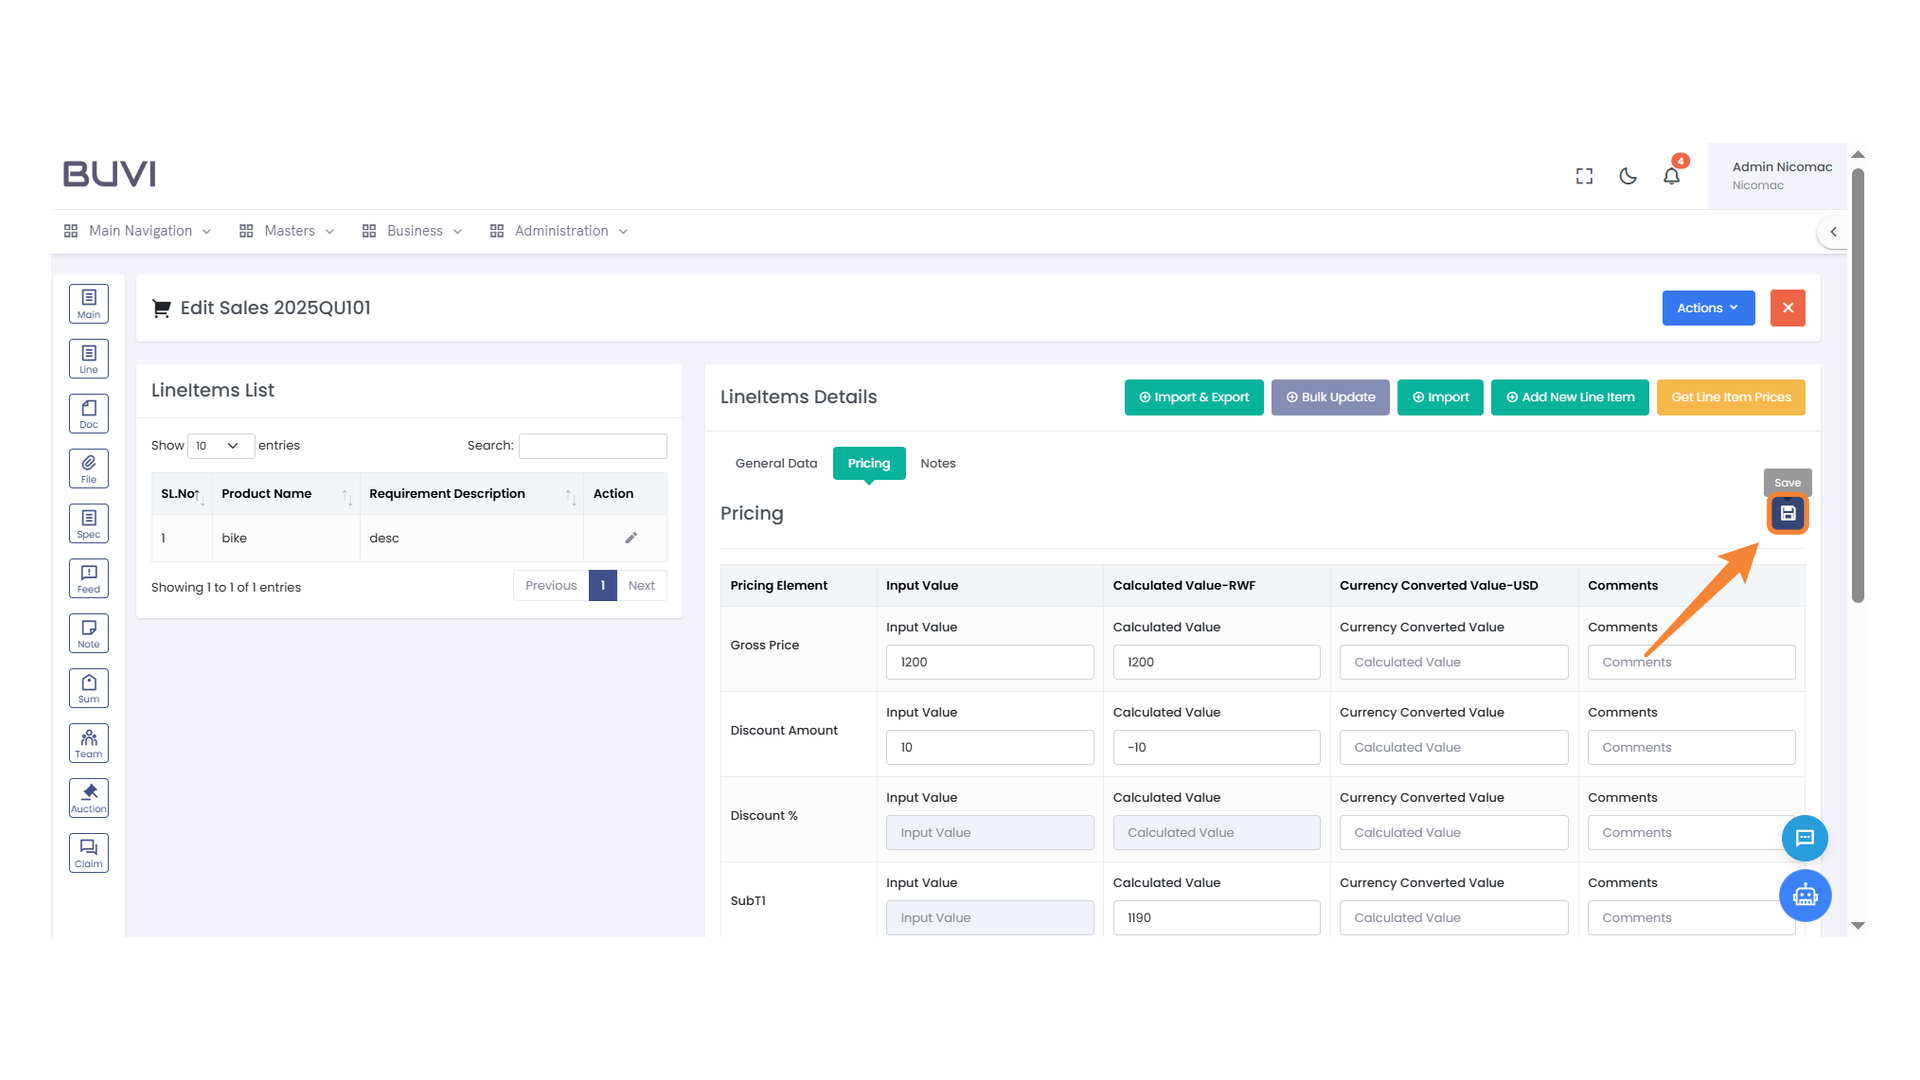Open the notifications bell
This screenshot has width=1920, height=1080.
pyautogui.click(x=1671, y=176)
